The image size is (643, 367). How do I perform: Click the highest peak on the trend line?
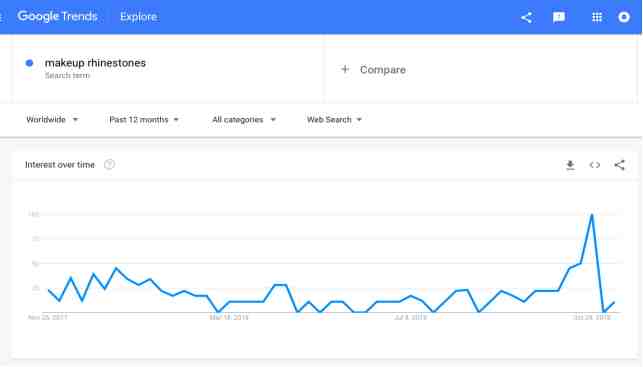pos(591,214)
